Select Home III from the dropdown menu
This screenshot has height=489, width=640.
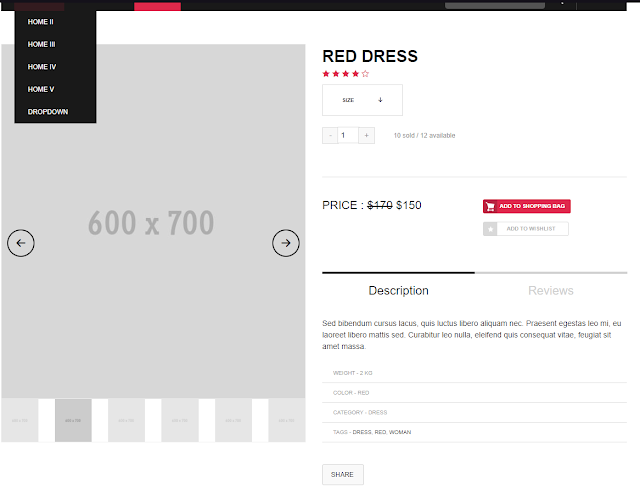click(42, 44)
